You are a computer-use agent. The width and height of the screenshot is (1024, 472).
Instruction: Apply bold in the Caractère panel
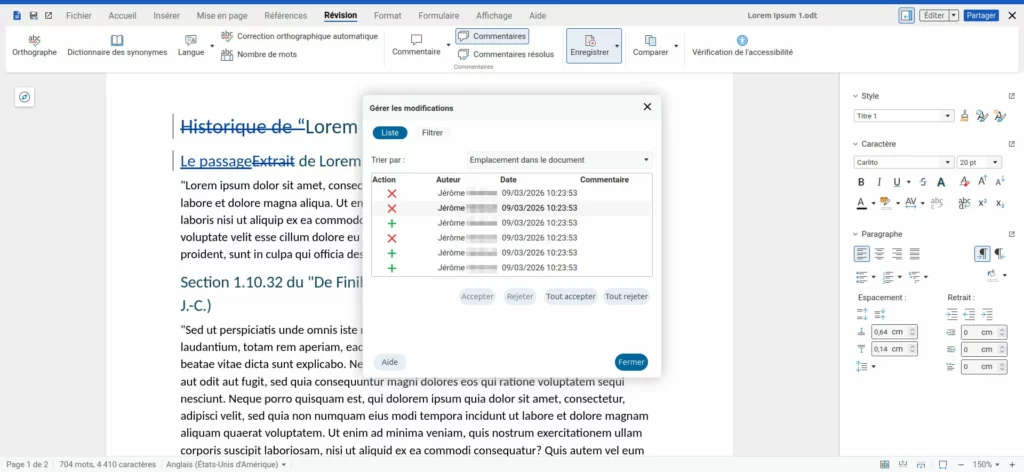point(861,182)
